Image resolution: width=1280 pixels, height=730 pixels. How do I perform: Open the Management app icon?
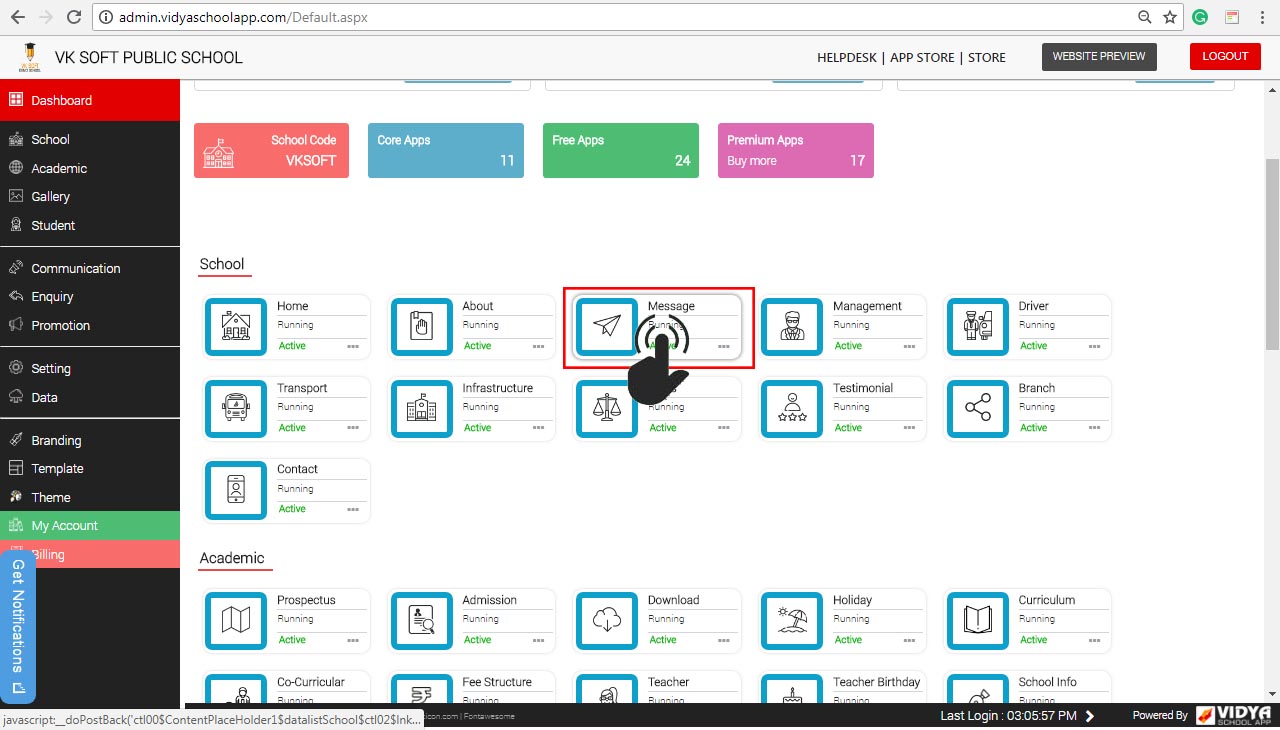(792, 326)
